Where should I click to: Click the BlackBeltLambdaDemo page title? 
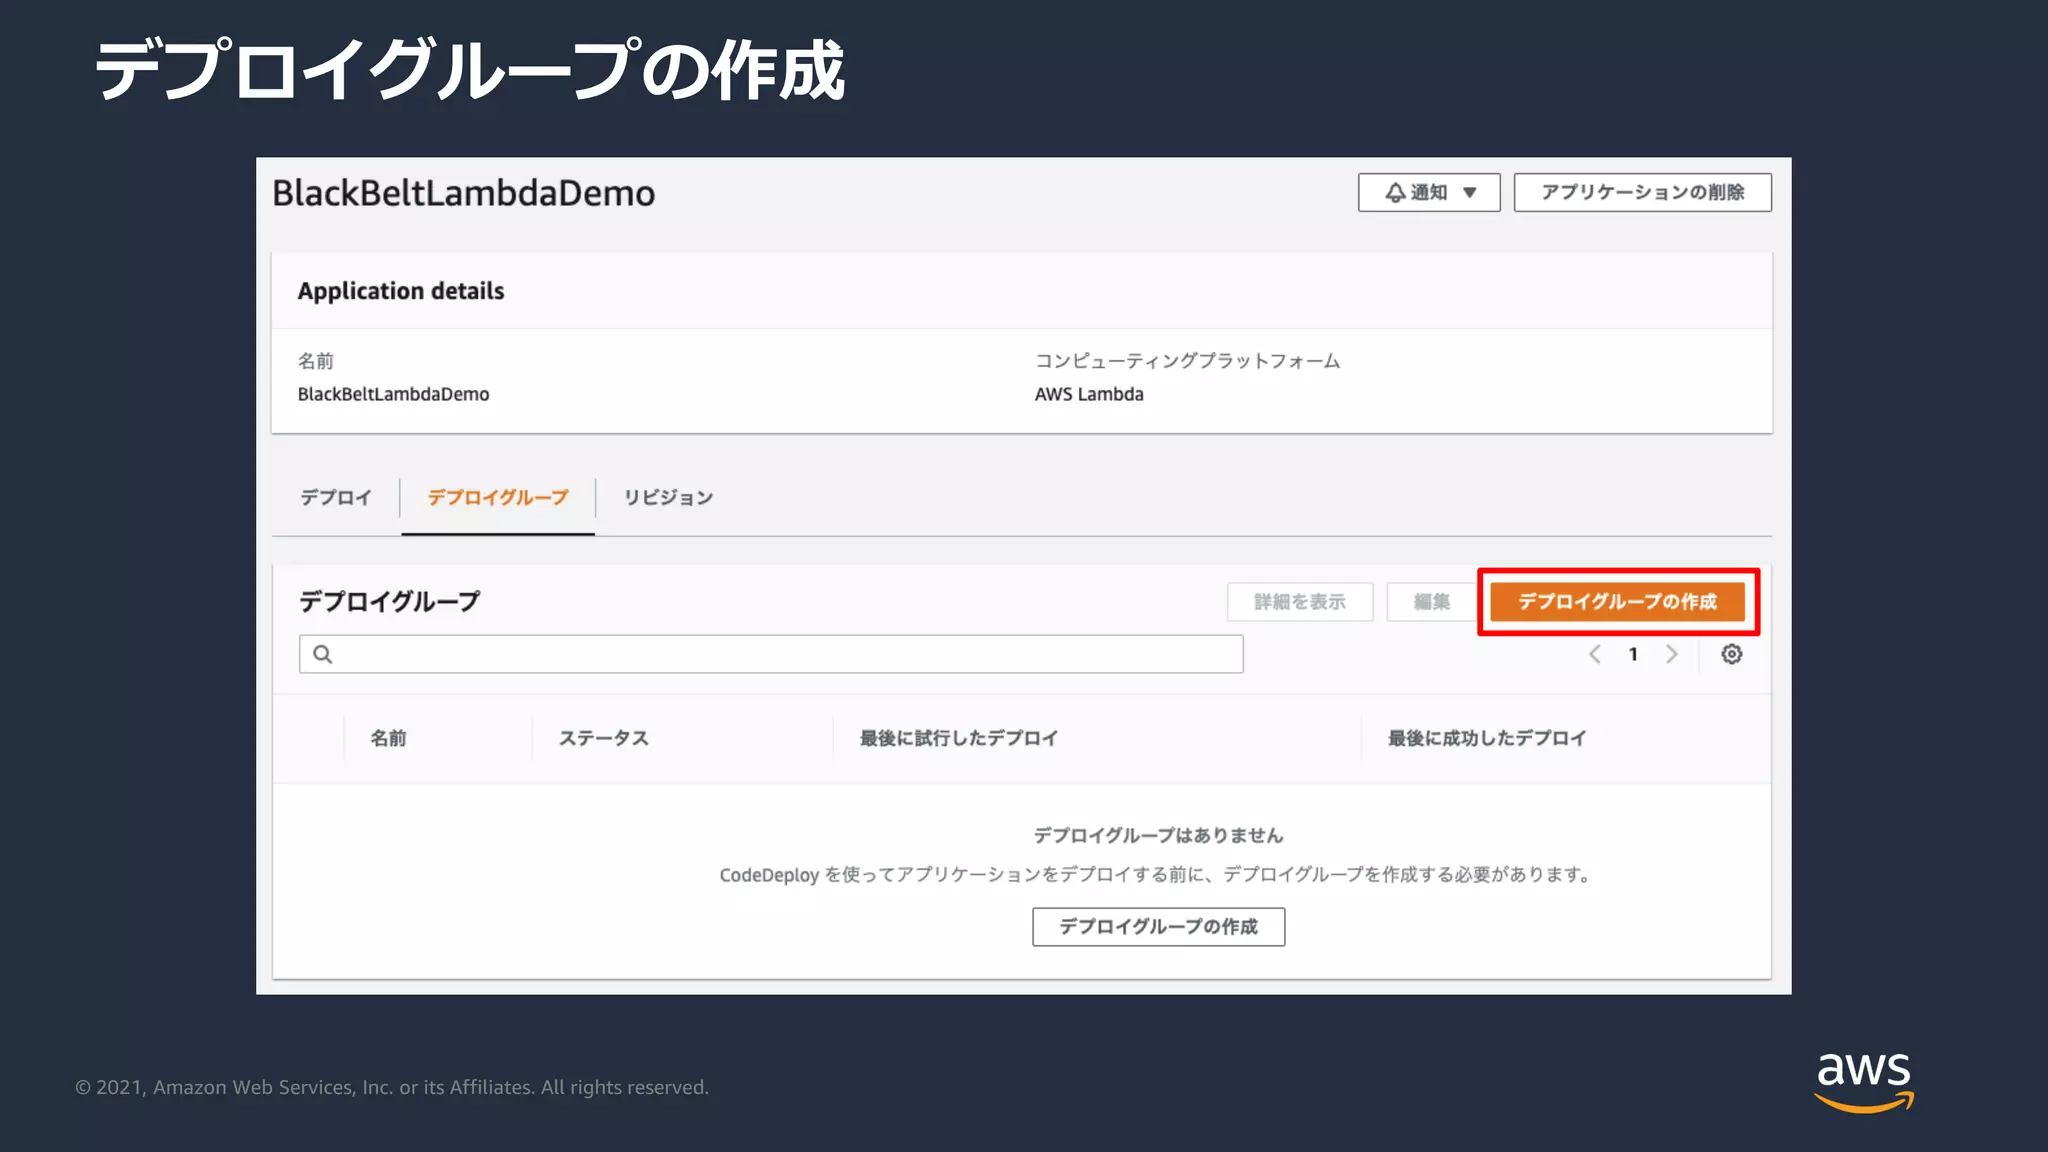pos(464,193)
